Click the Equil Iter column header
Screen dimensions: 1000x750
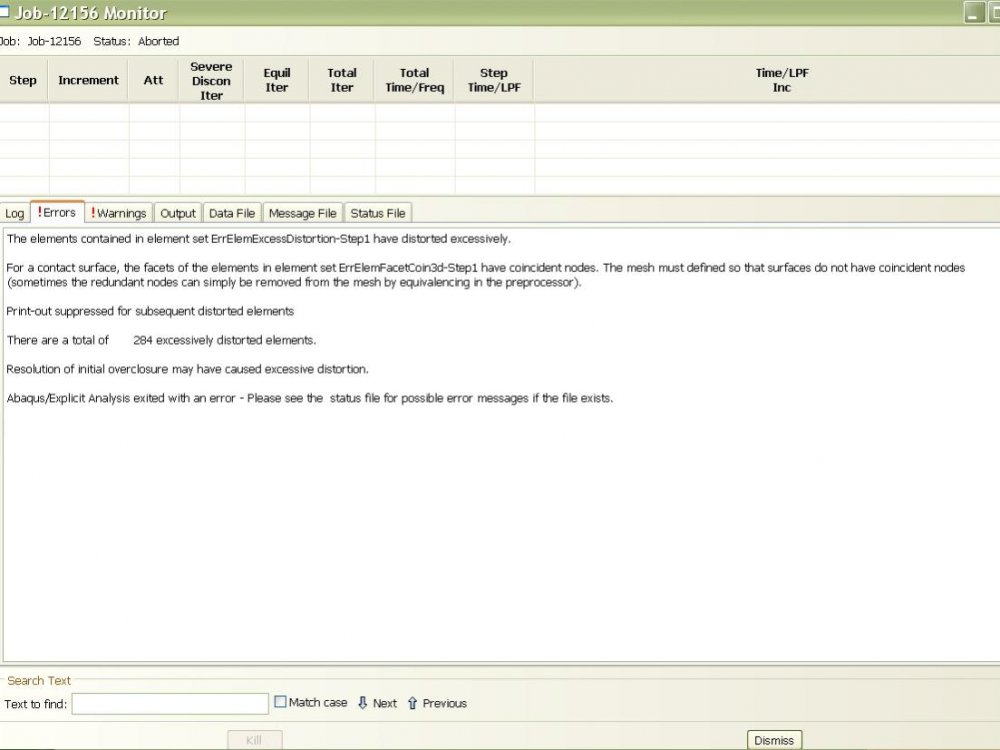point(277,80)
